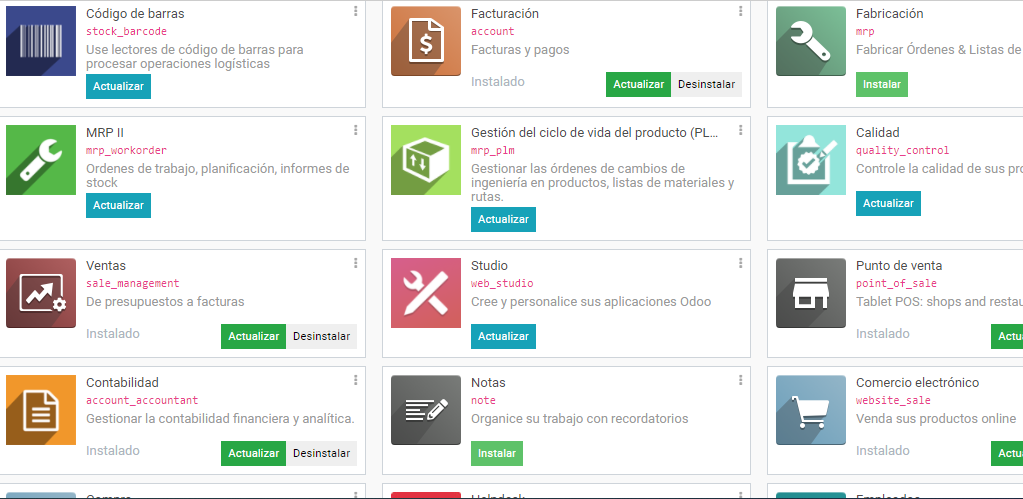
Task: Update the PLM module
Action: pos(503,219)
